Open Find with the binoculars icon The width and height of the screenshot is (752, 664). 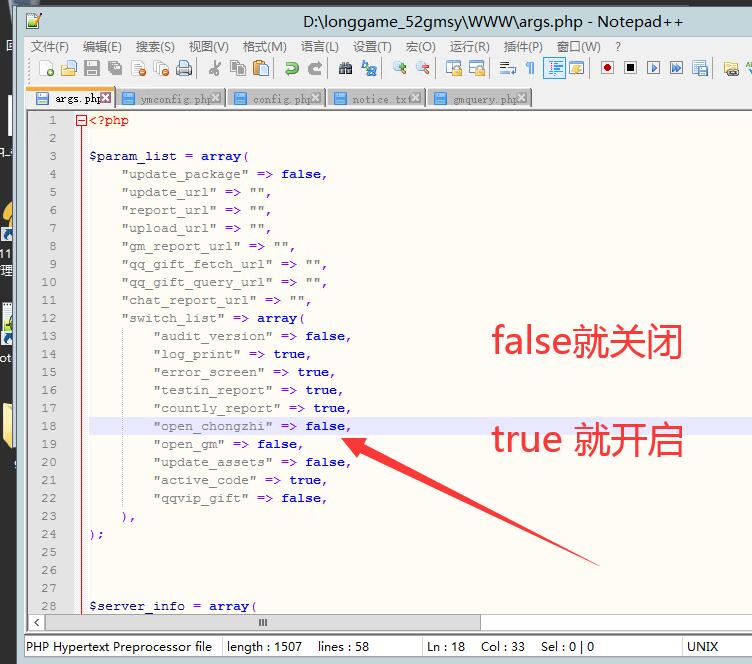point(346,69)
